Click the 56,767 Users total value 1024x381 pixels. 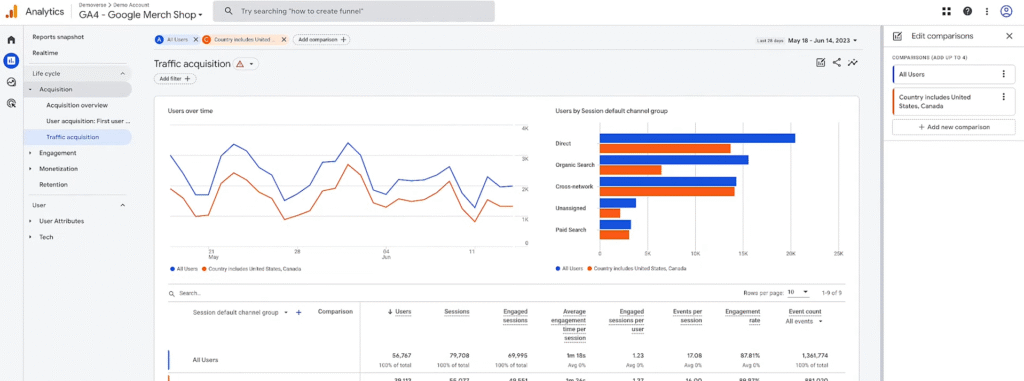pyautogui.click(x=402, y=356)
